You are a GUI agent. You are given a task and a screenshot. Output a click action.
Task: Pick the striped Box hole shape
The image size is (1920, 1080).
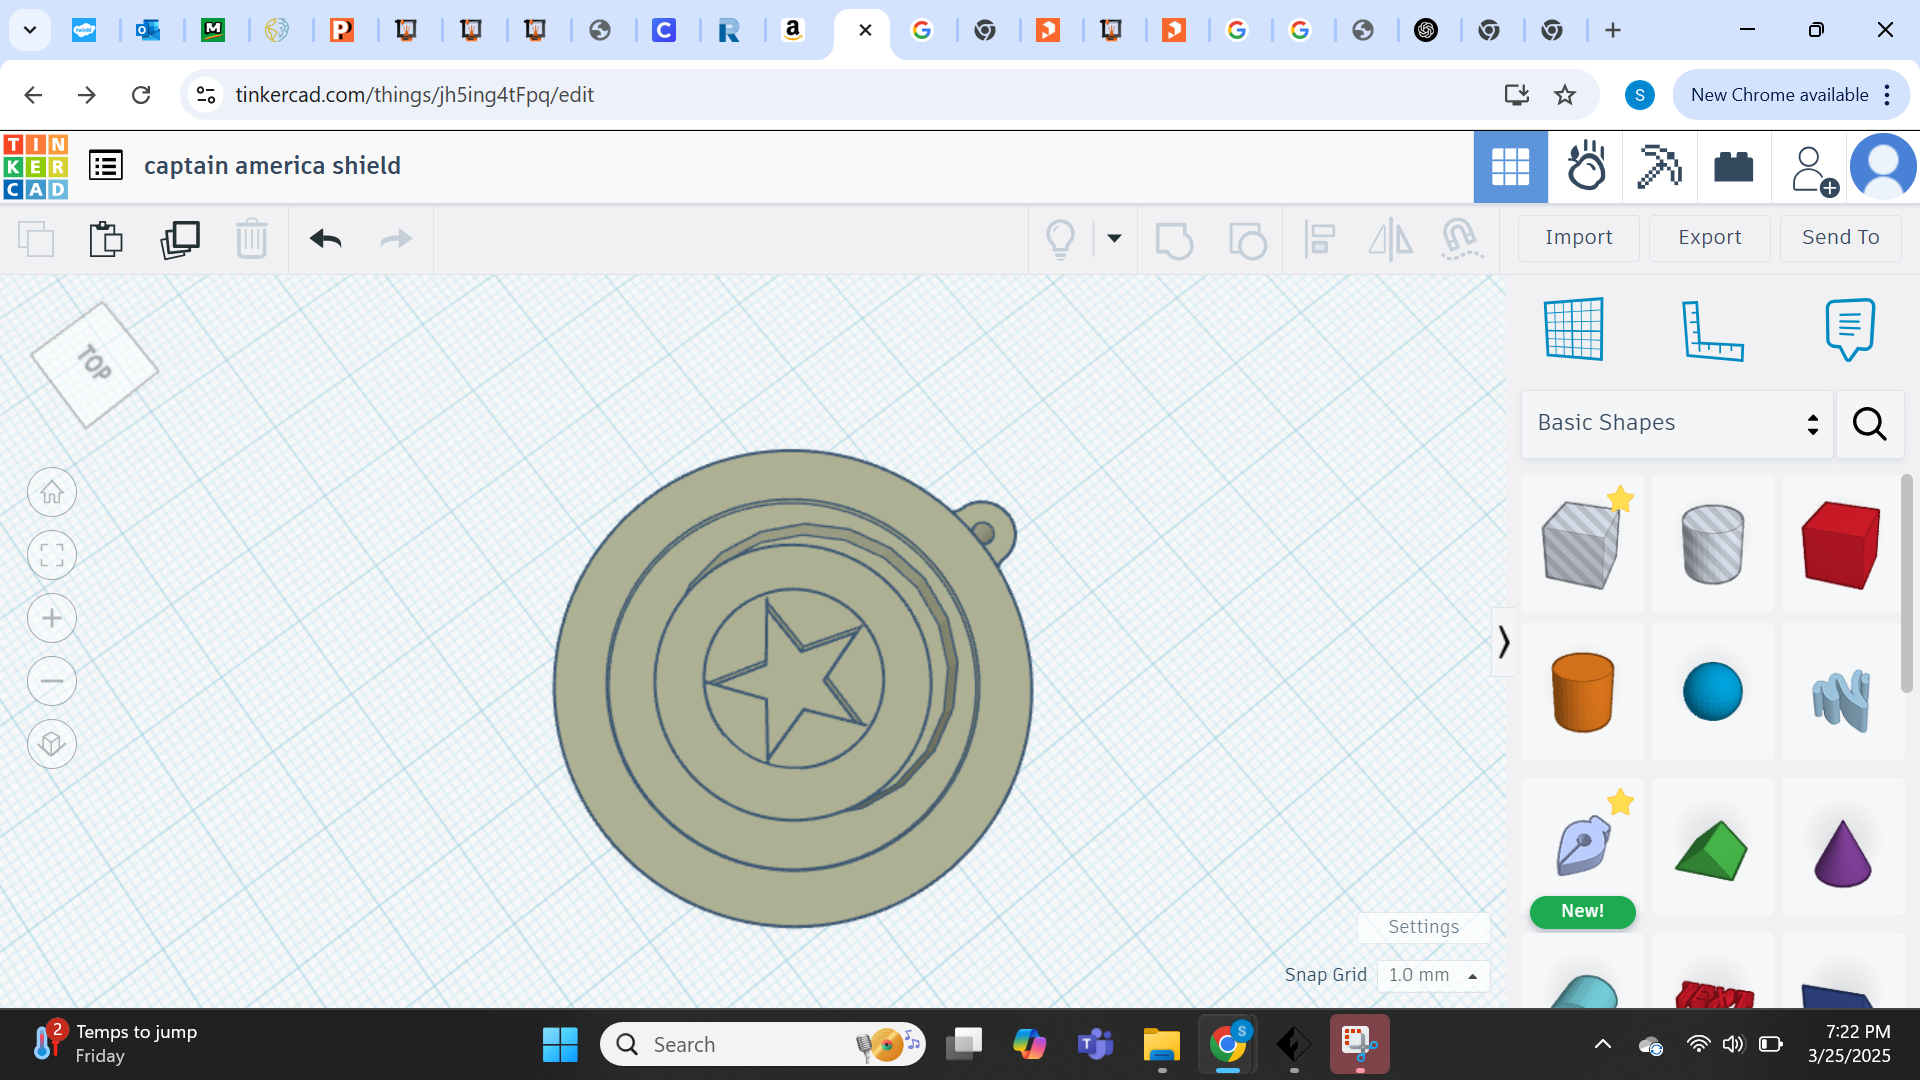1581,545
